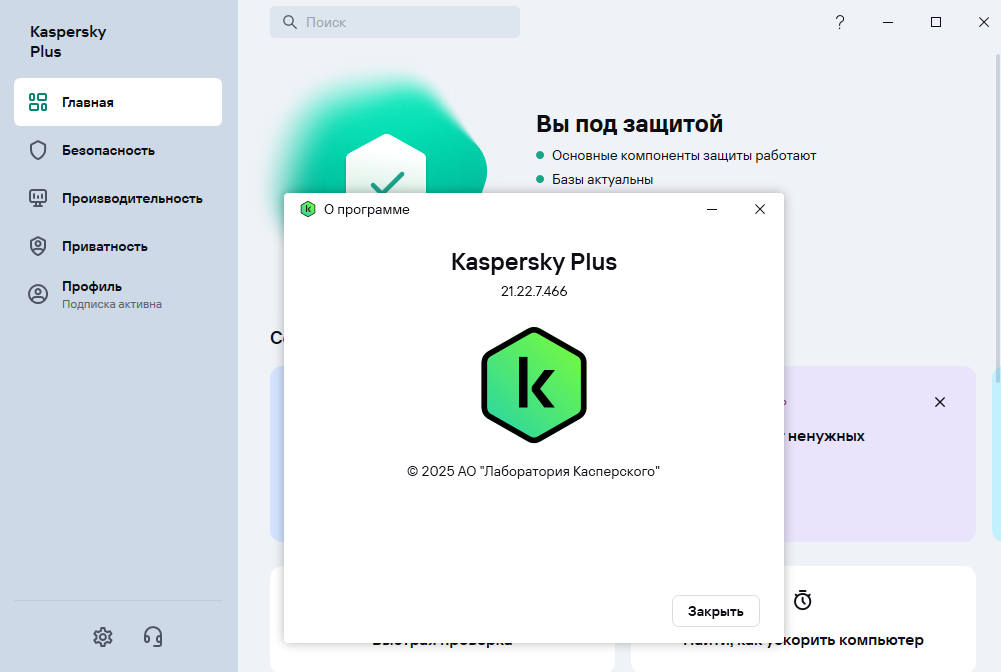The width and height of the screenshot is (1001, 672).
Task: Click the Производительность monitor icon
Action: point(38,198)
